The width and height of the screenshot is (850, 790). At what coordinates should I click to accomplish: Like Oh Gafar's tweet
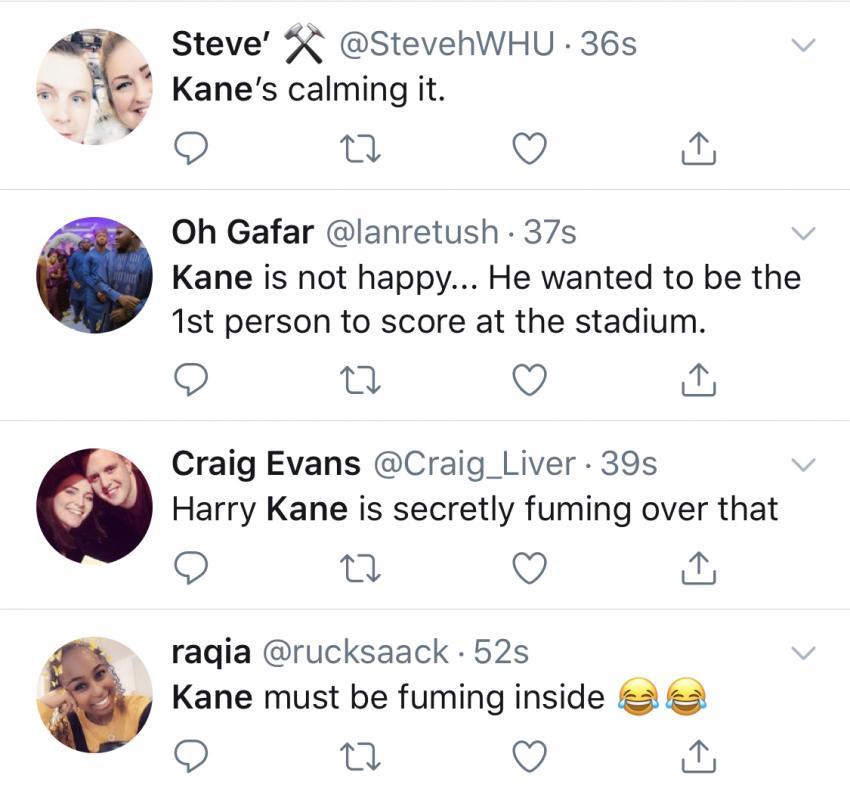529,379
